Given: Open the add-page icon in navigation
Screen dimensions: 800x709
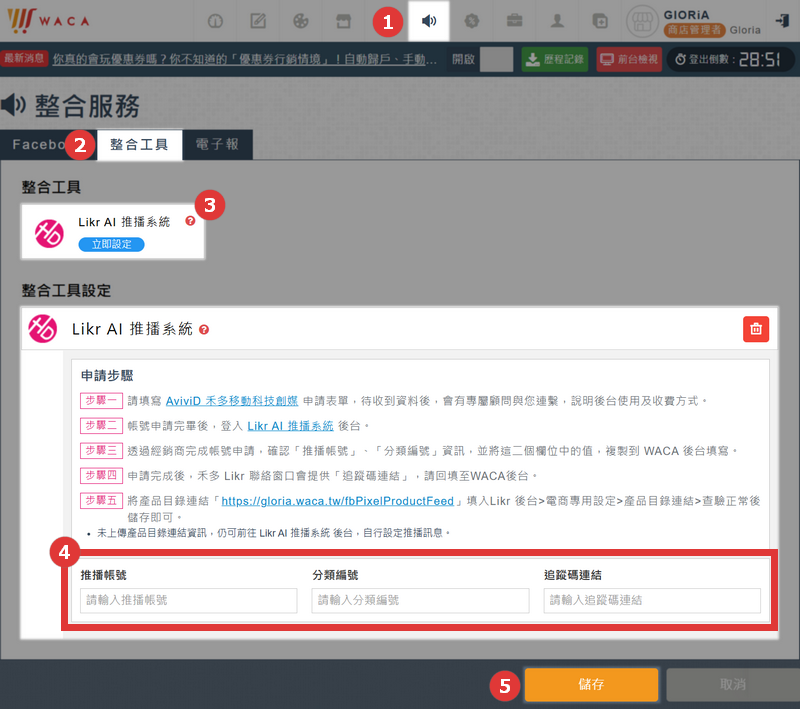Looking at the screenshot, I should 600,21.
